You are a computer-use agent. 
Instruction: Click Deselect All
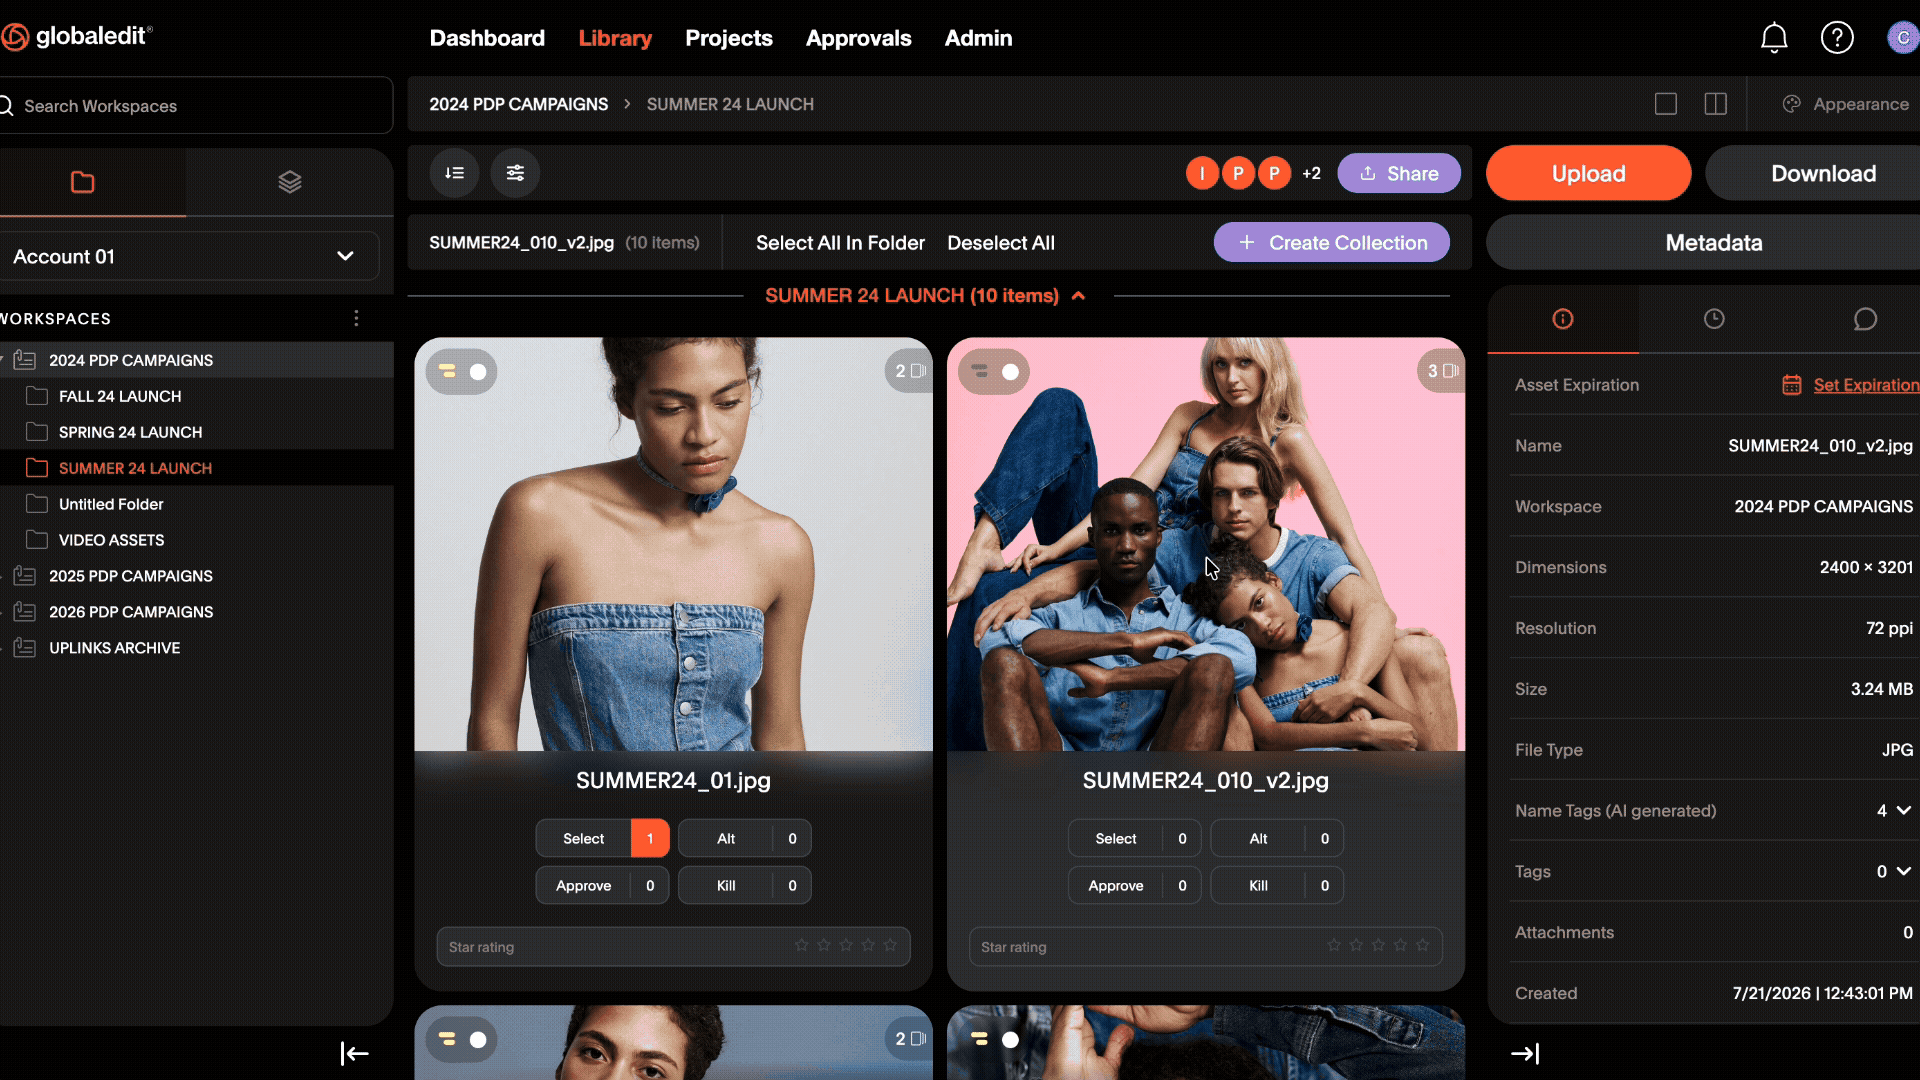coord(1001,243)
